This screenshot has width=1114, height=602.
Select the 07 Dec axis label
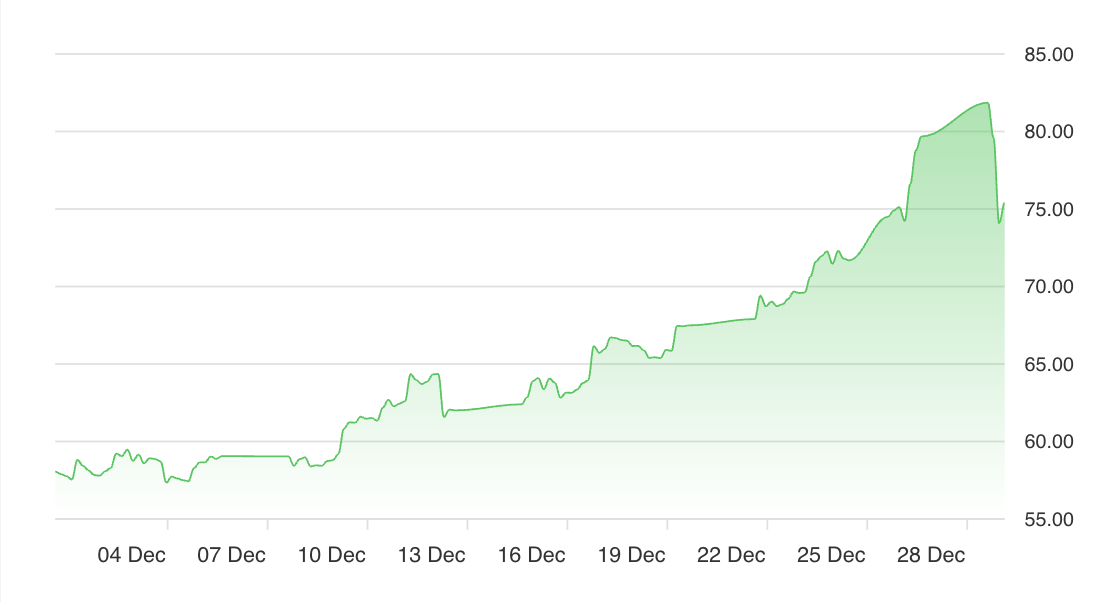(232, 555)
